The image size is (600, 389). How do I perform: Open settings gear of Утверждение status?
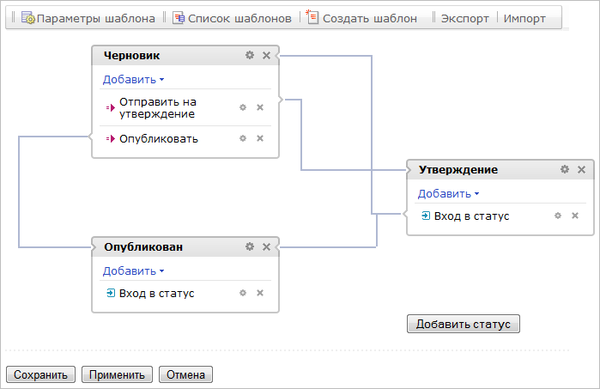(564, 169)
